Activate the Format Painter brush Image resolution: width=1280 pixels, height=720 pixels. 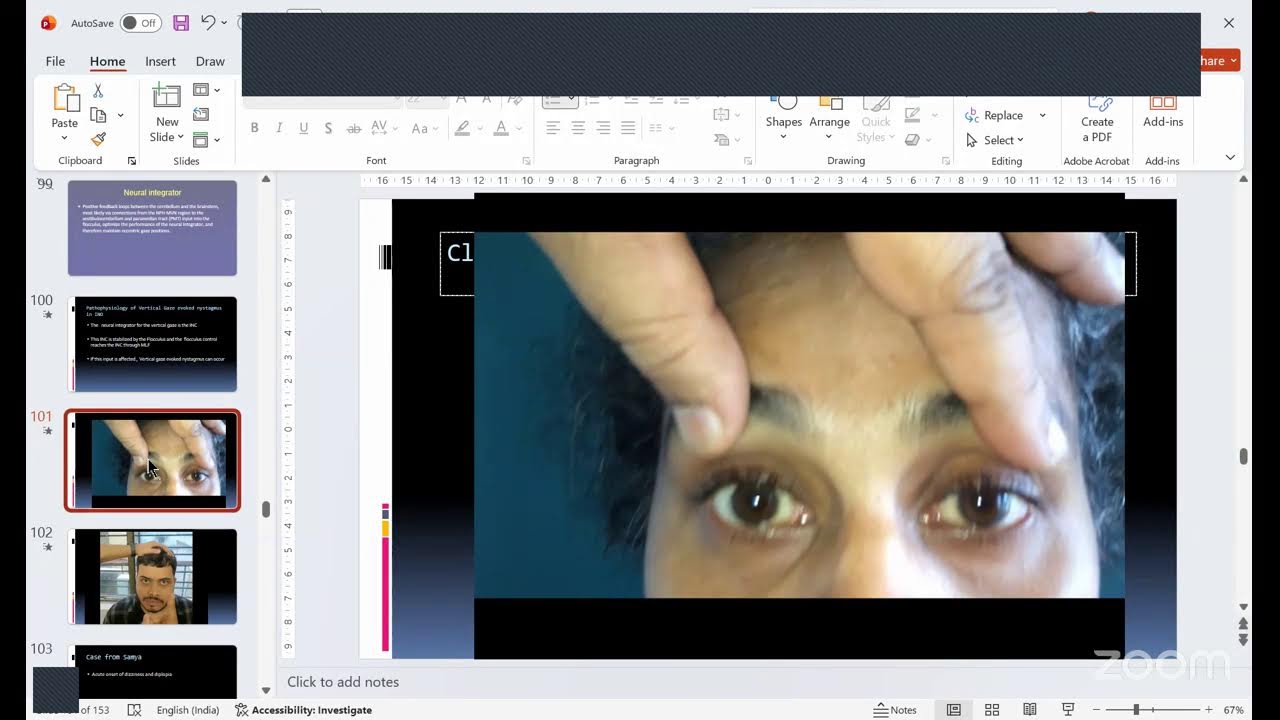tap(98, 139)
